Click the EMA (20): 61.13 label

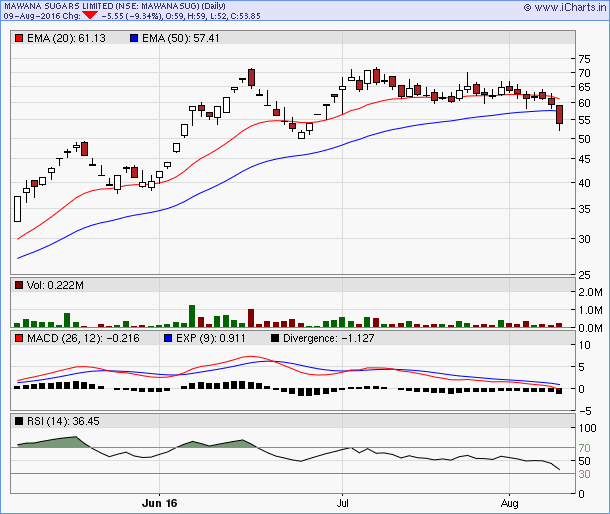point(66,38)
